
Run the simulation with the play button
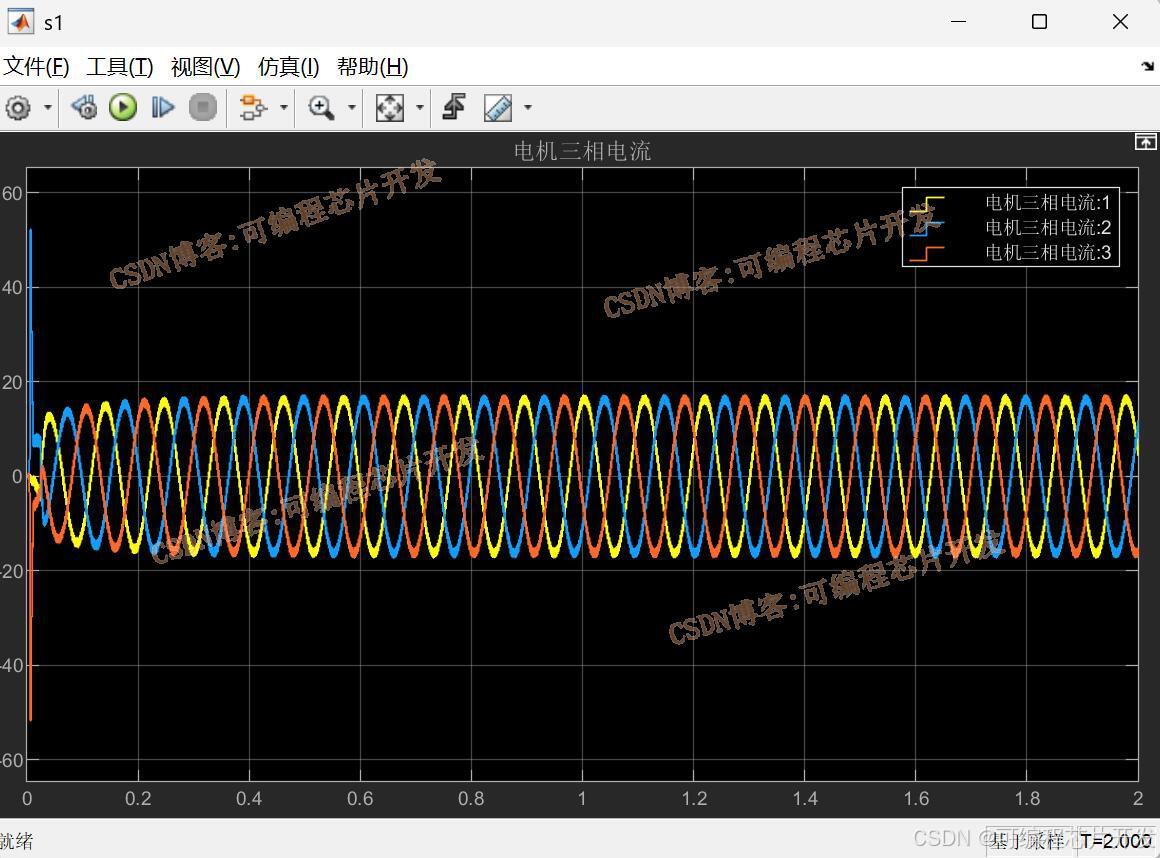click(123, 108)
